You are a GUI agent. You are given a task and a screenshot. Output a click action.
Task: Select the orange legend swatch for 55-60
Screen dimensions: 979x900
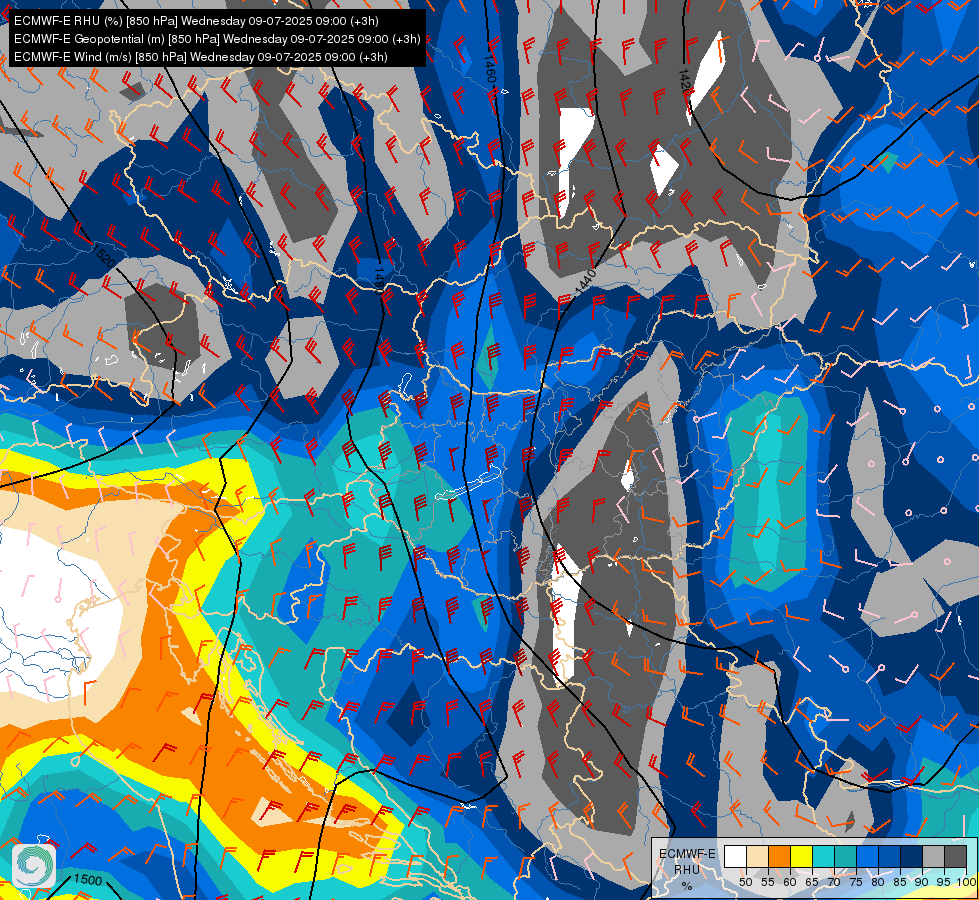coord(780,856)
